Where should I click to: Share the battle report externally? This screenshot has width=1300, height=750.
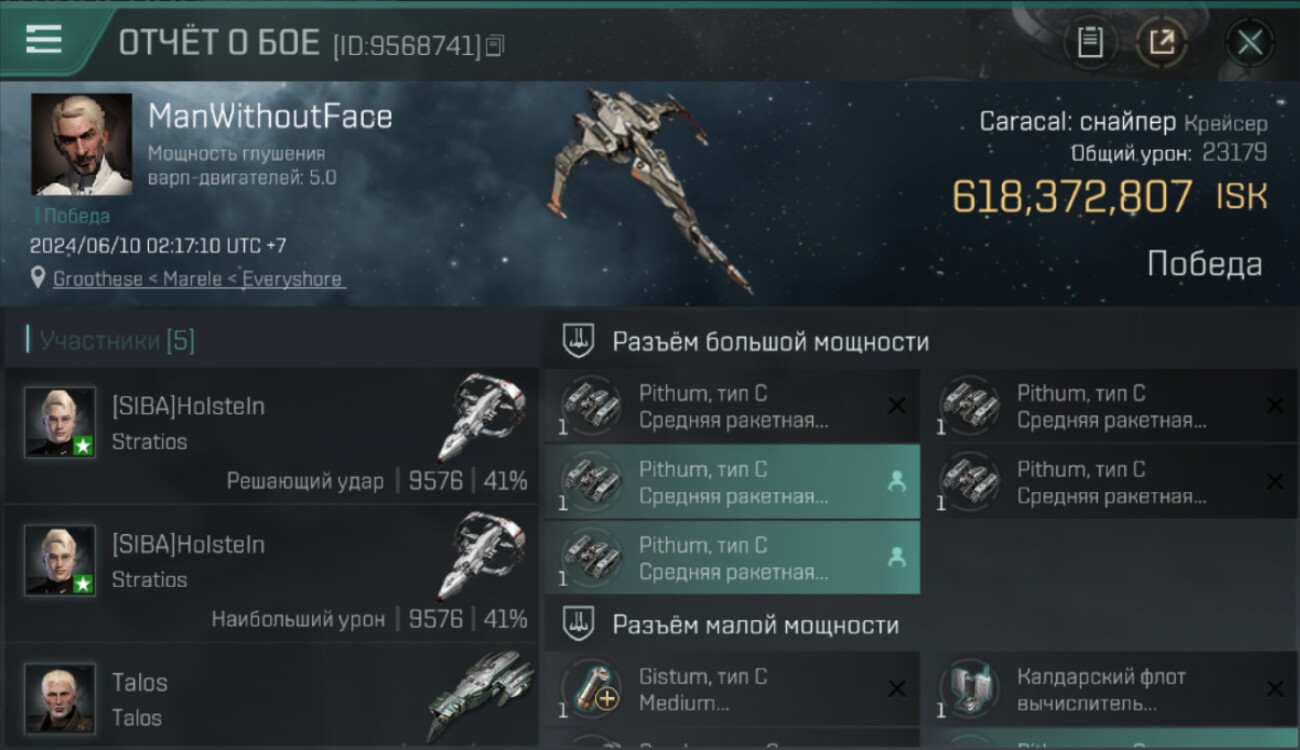pos(1162,42)
